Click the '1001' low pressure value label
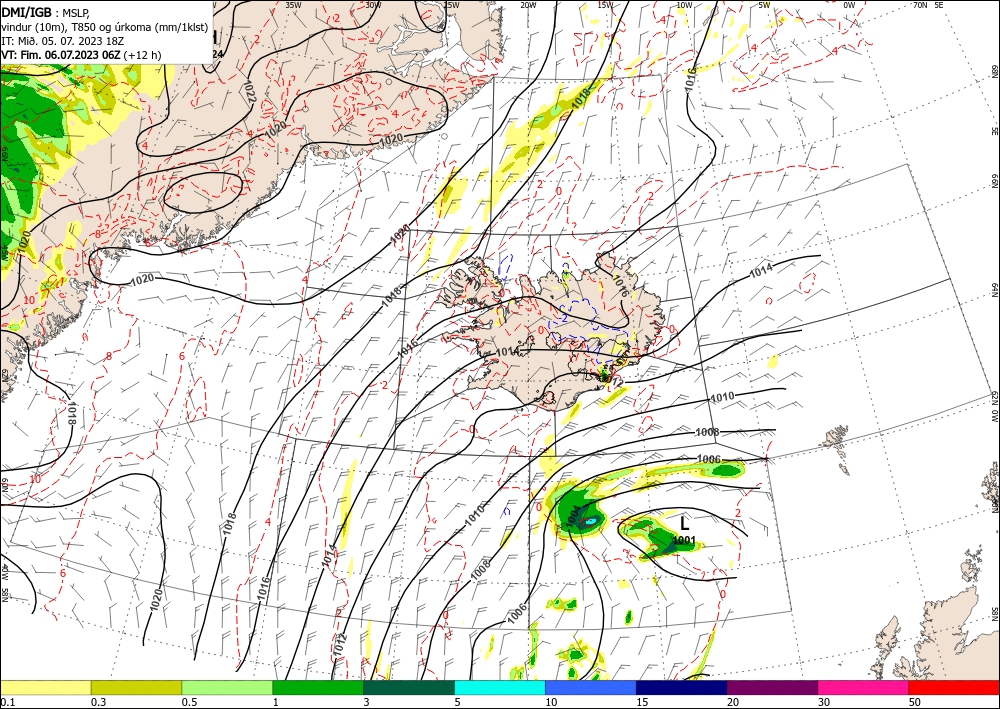 click(x=684, y=541)
